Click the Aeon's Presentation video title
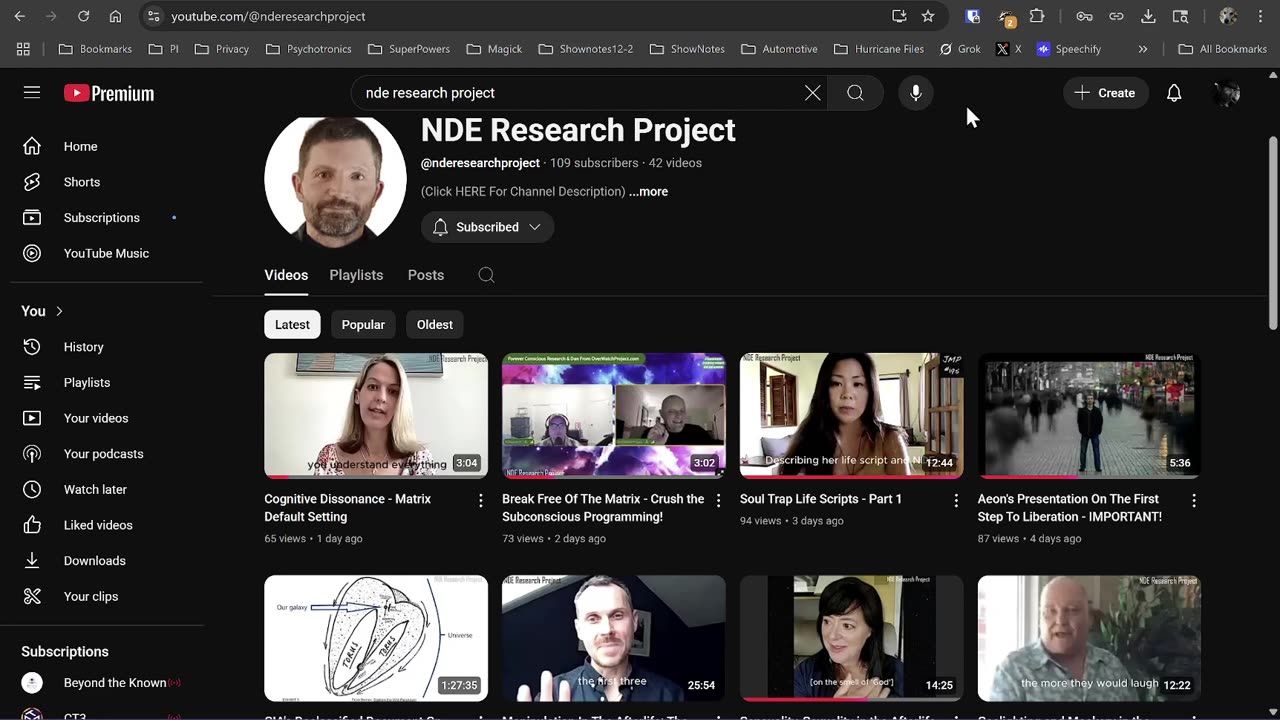 click(x=1070, y=508)
